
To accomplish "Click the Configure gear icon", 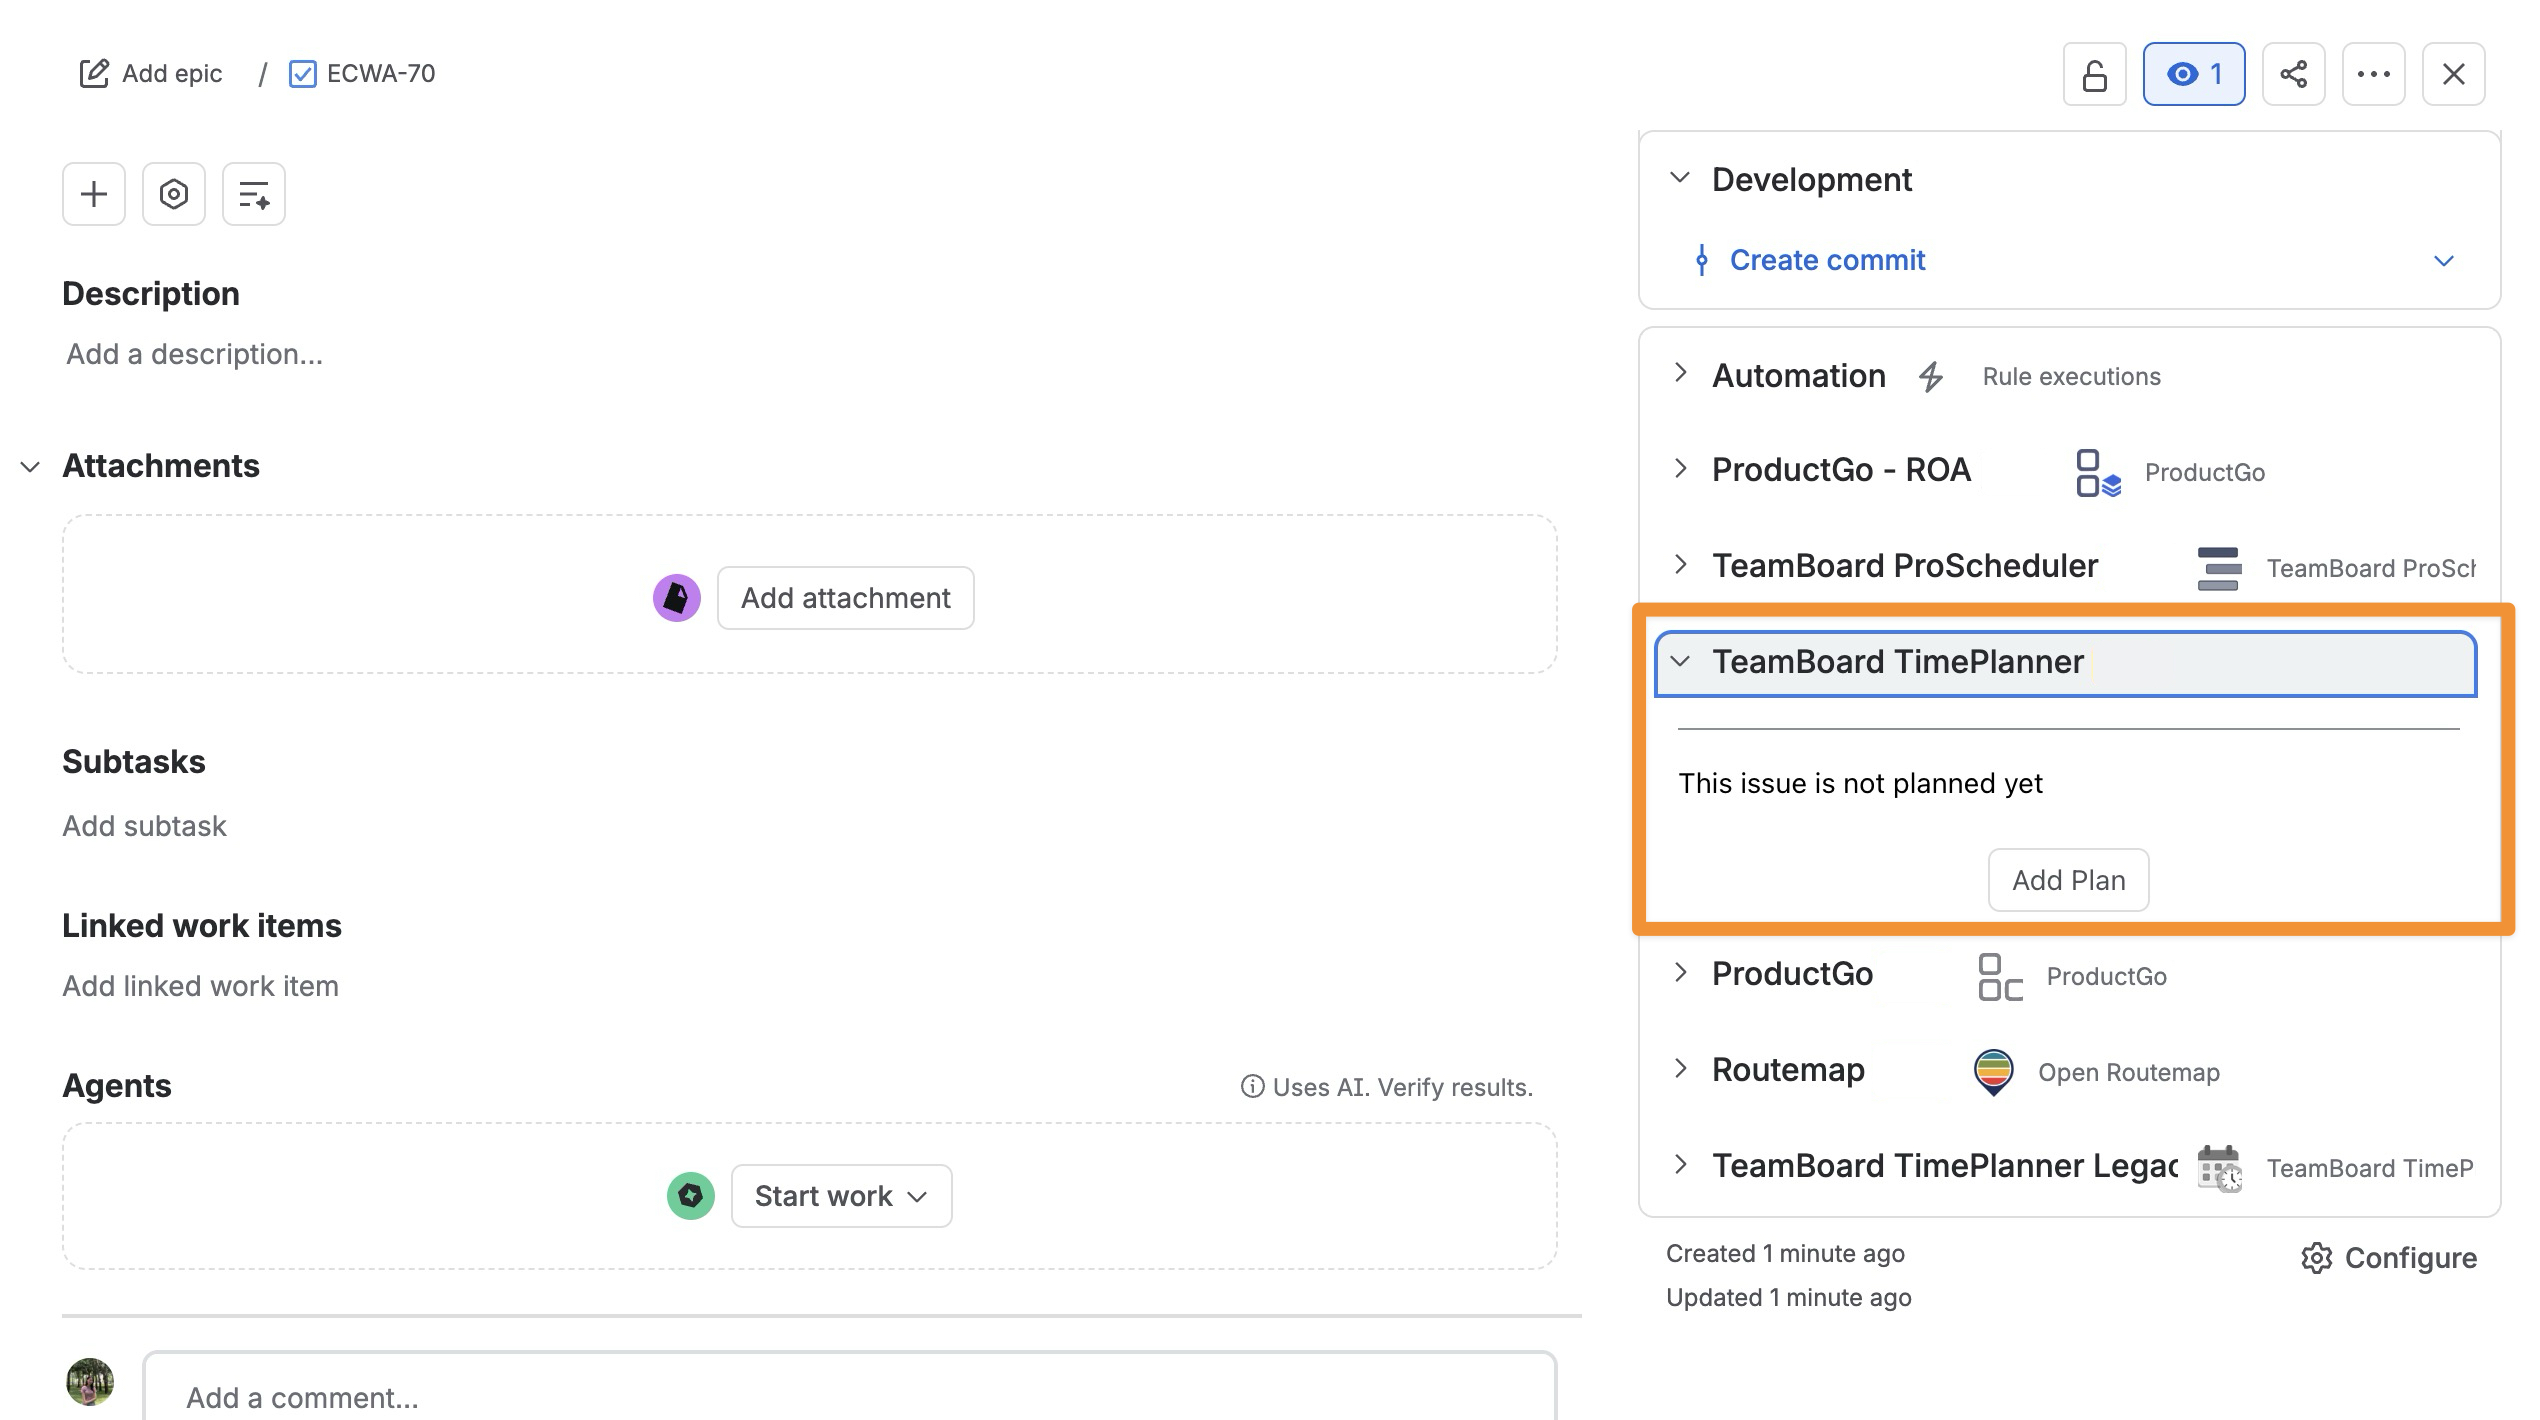I will pyautogui.click(x=2316, y=1258).
